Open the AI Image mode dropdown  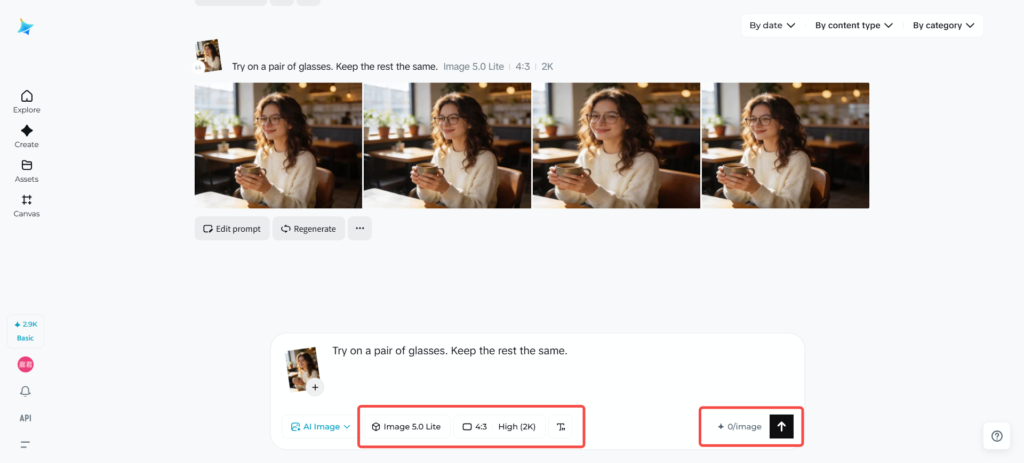(320, 427)
